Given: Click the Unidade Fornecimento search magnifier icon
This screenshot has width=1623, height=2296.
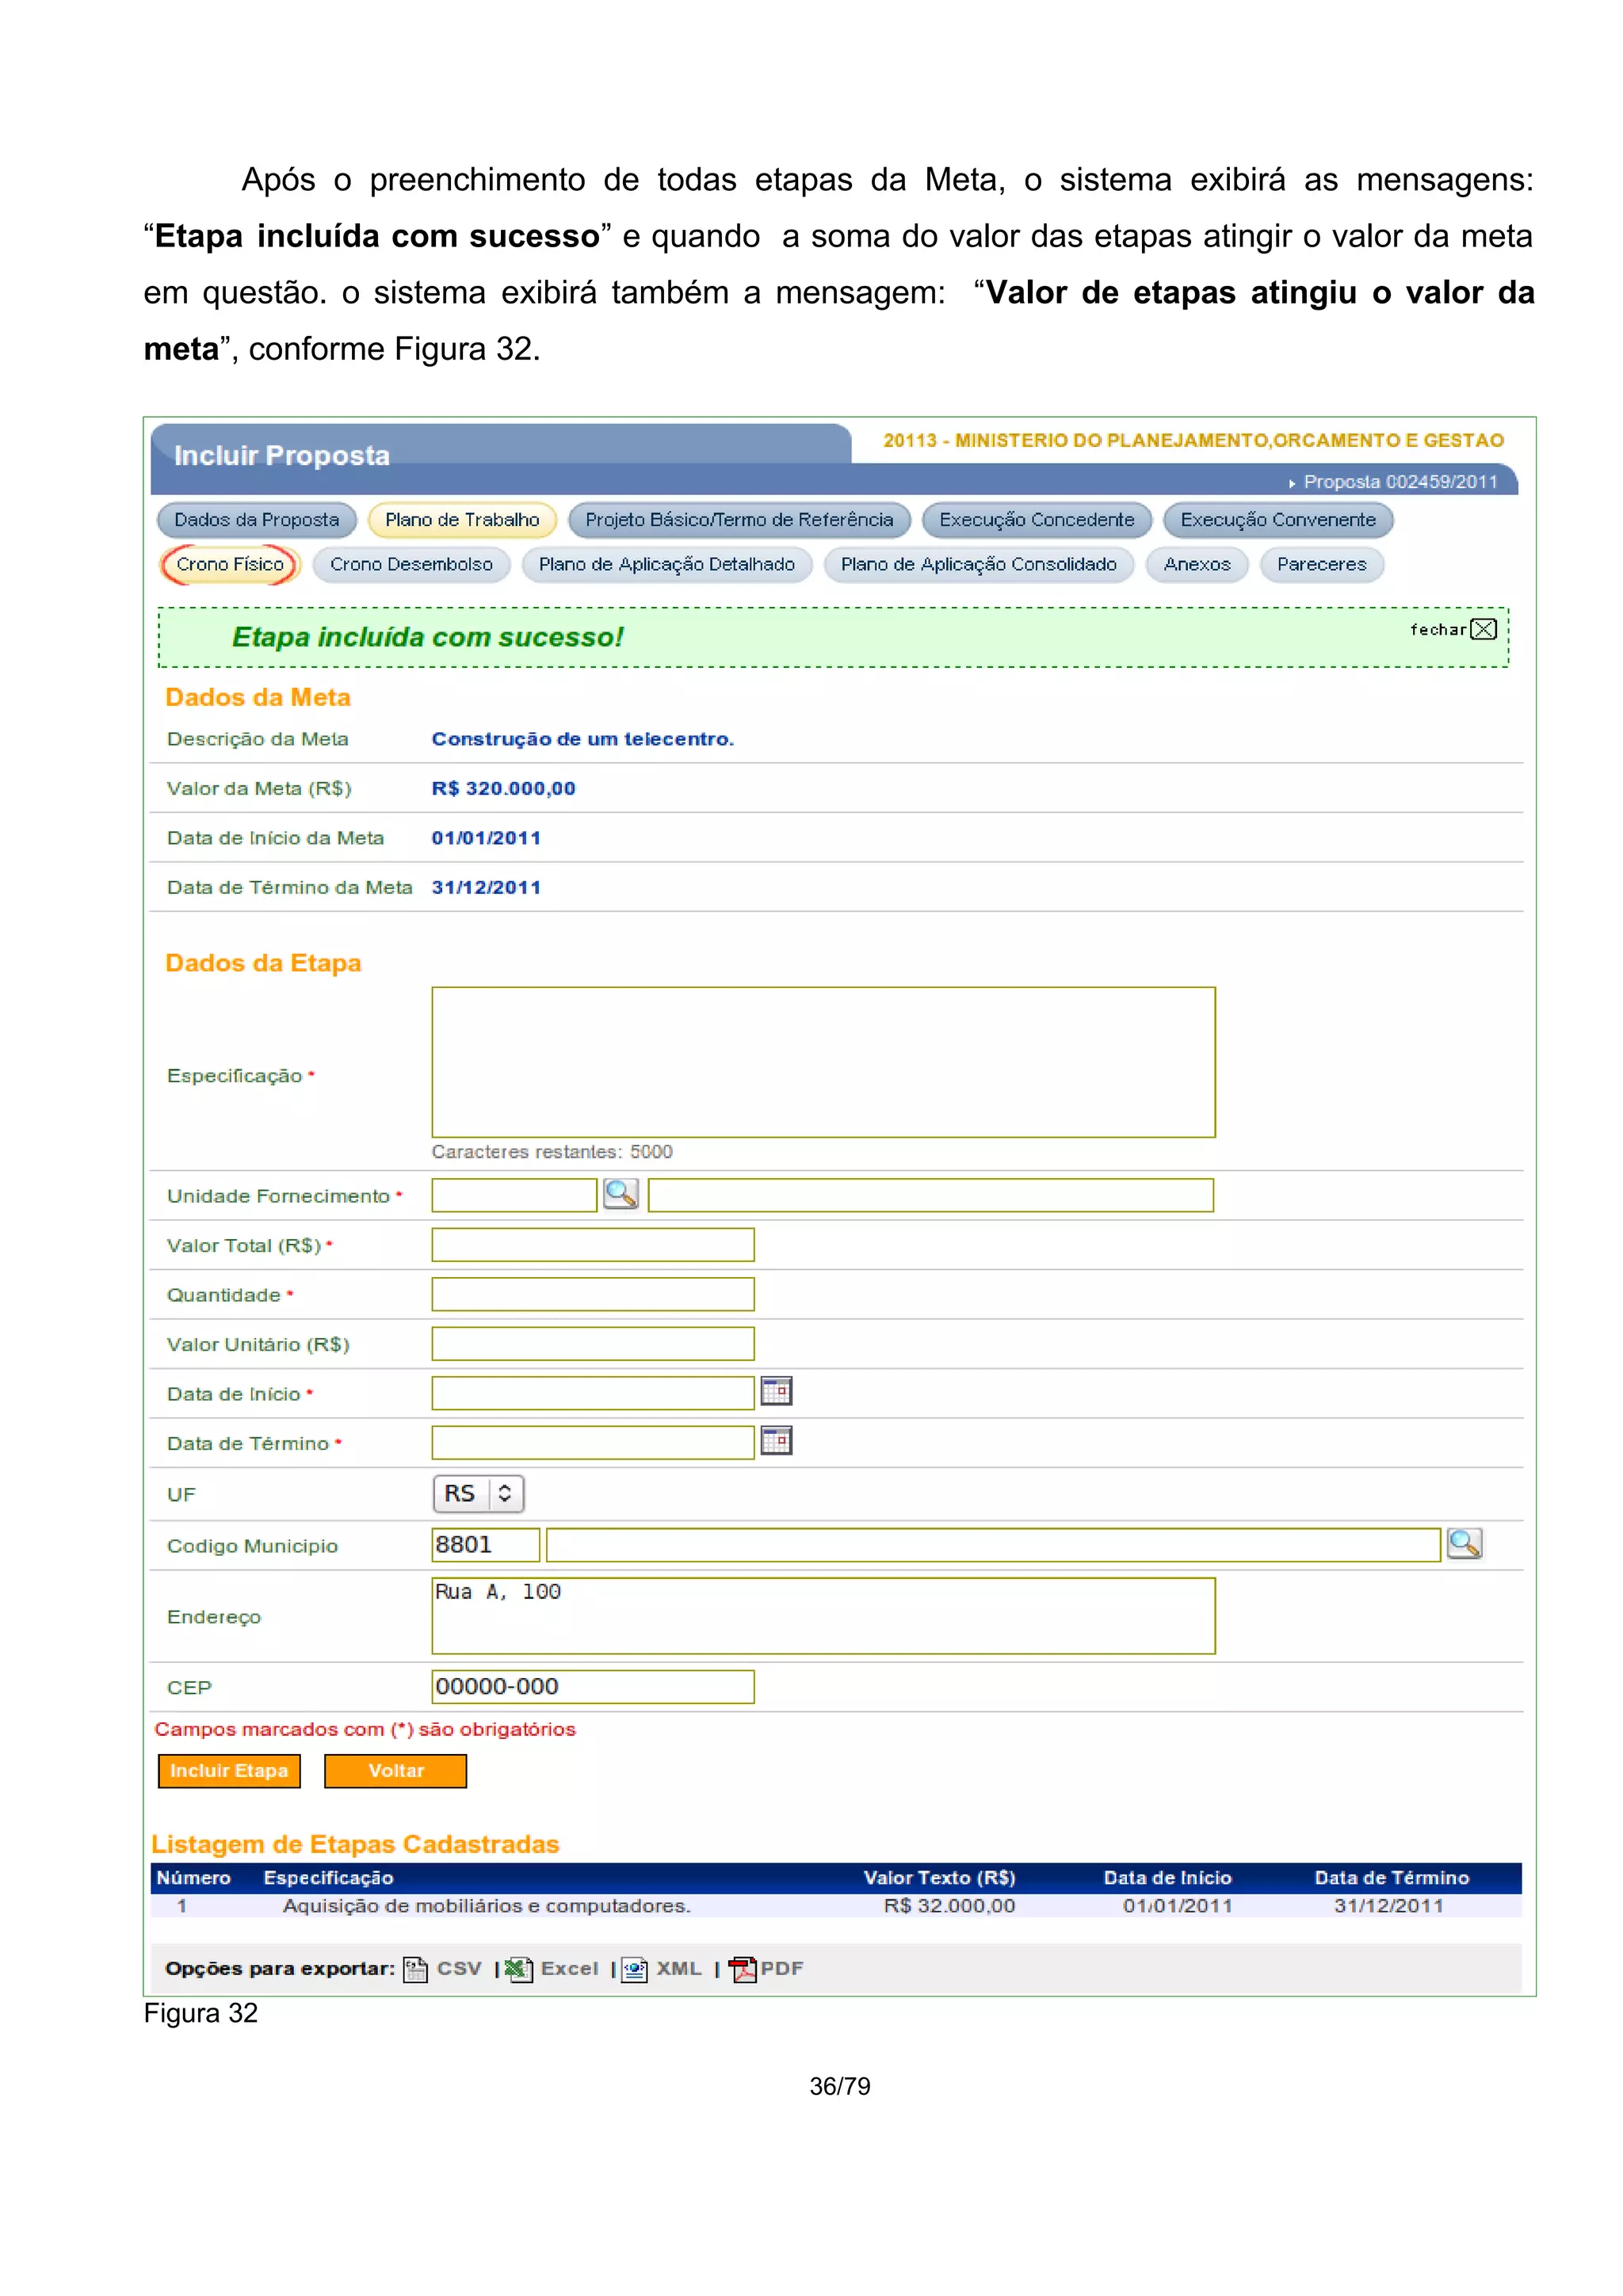Looking at the screenshot, I should point(620,1194).
